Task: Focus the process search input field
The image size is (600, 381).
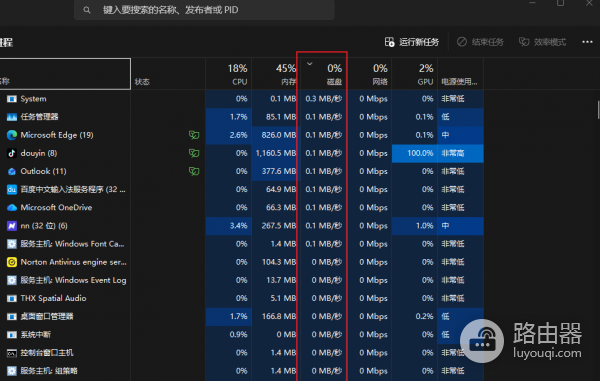Action: pos(204,10)
